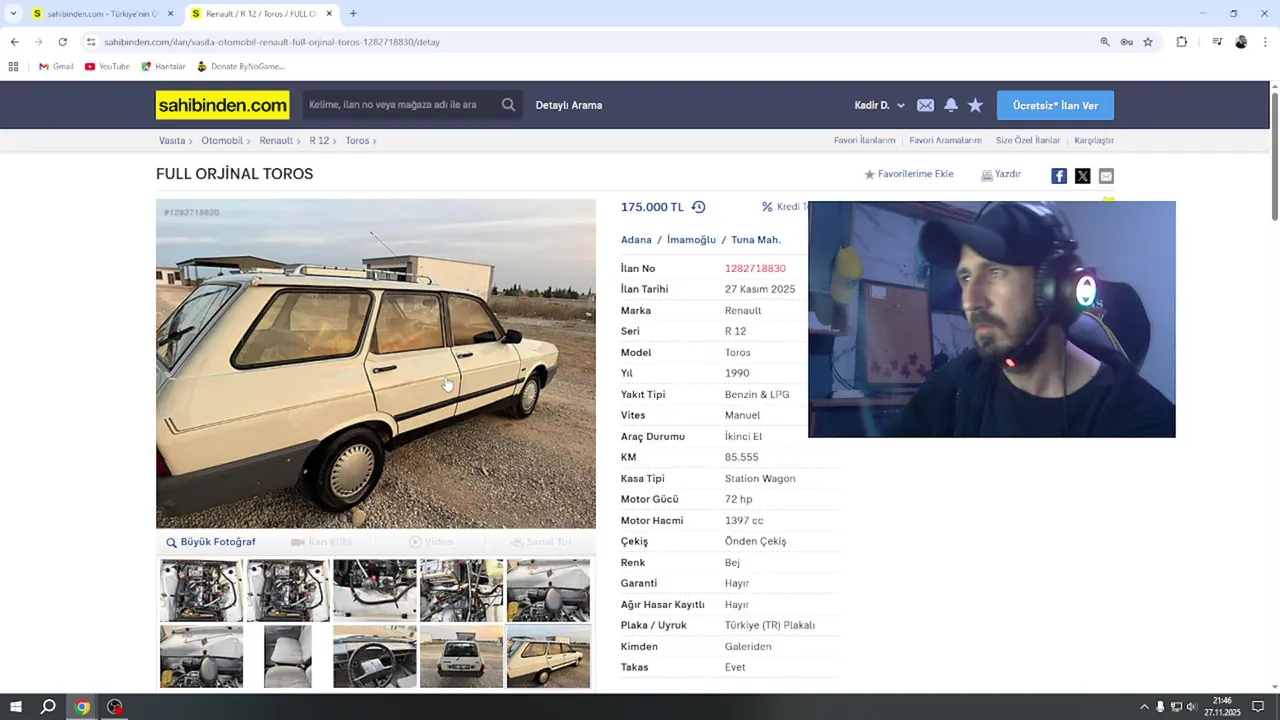Click price history clock icon next to 175.000 TL

click(x=698, y=207)
